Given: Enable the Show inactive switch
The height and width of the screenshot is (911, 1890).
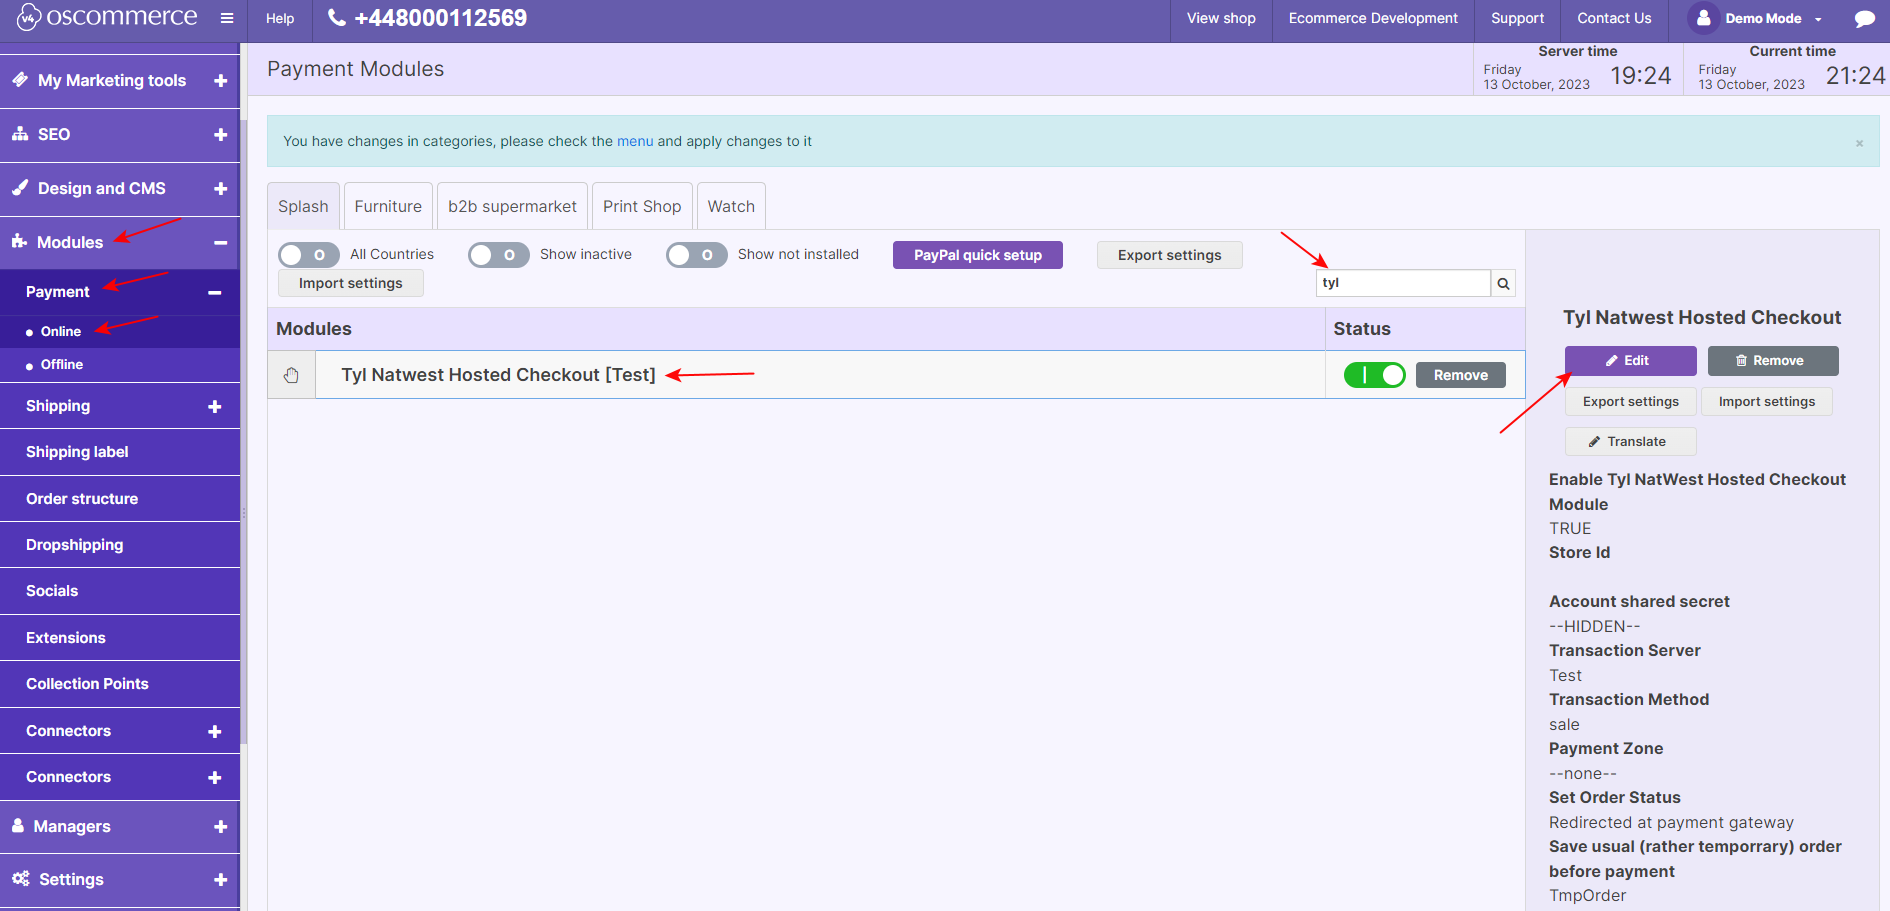Looking at the screenshot, I should [499, 255].
